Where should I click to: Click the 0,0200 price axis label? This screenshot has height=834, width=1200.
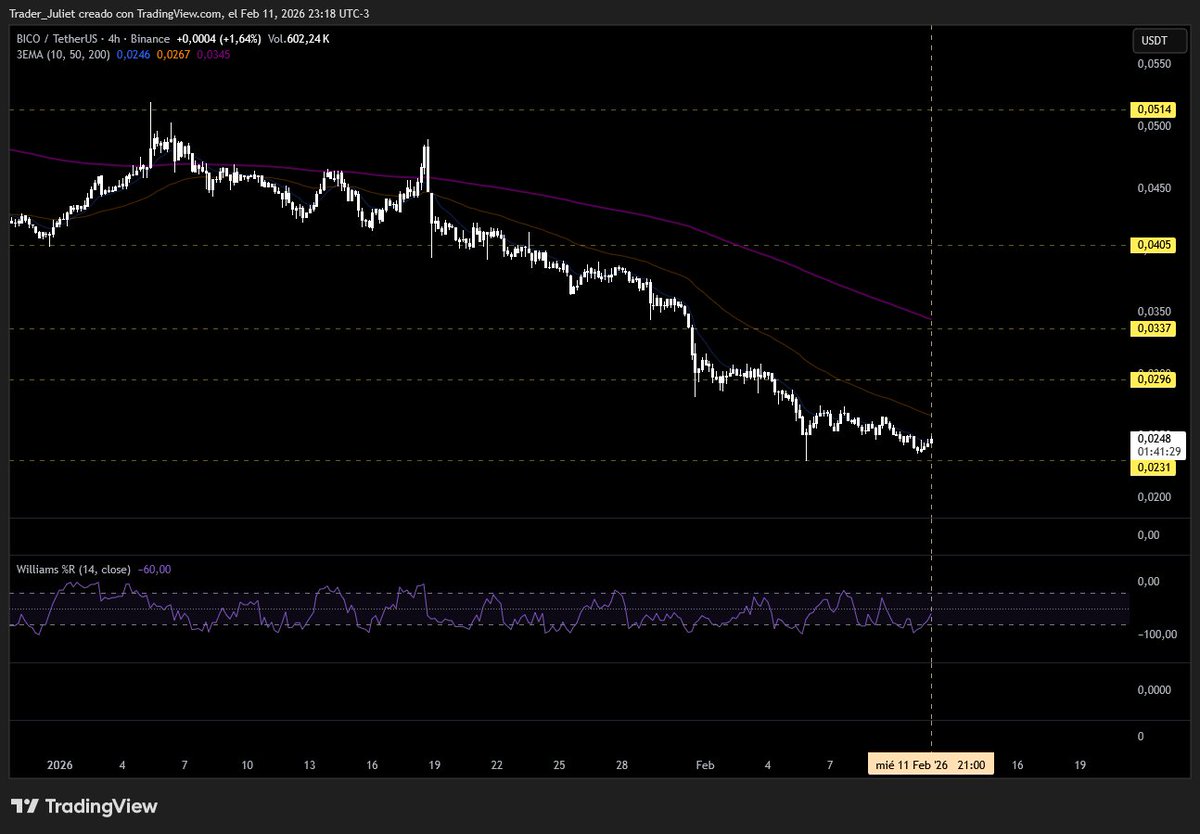pyautogui.click(x=1155, y=497)
